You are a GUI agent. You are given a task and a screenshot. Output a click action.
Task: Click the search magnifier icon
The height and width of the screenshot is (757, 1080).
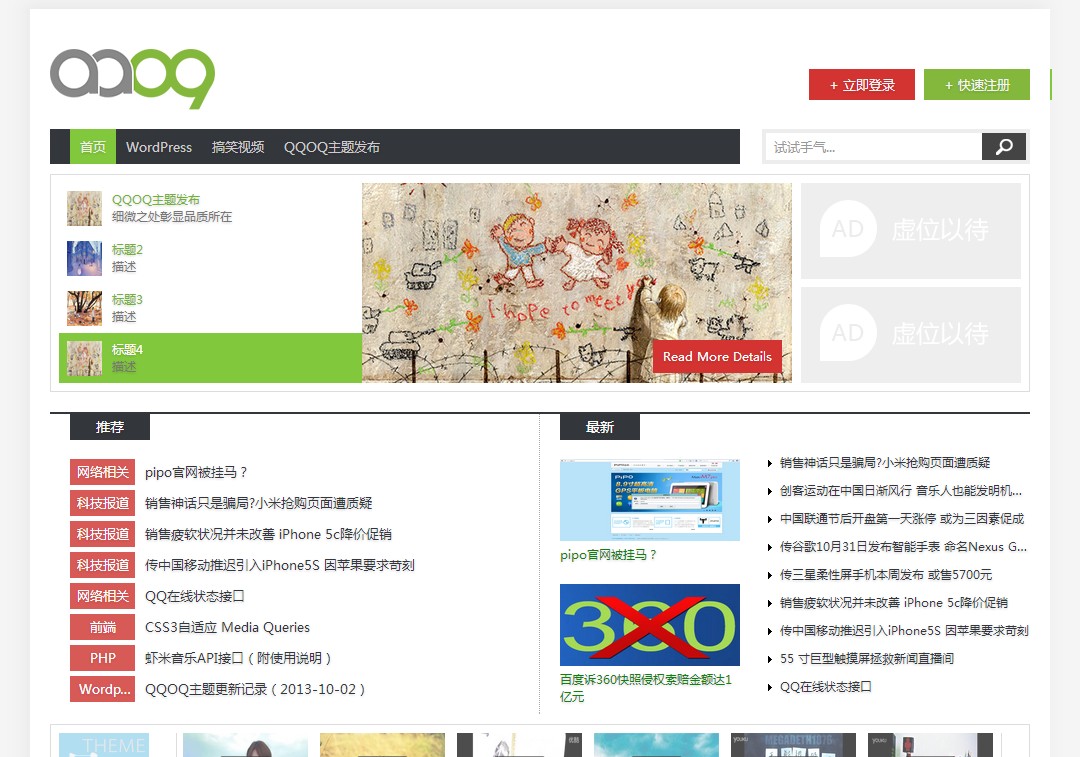(x=1004, y=147)
